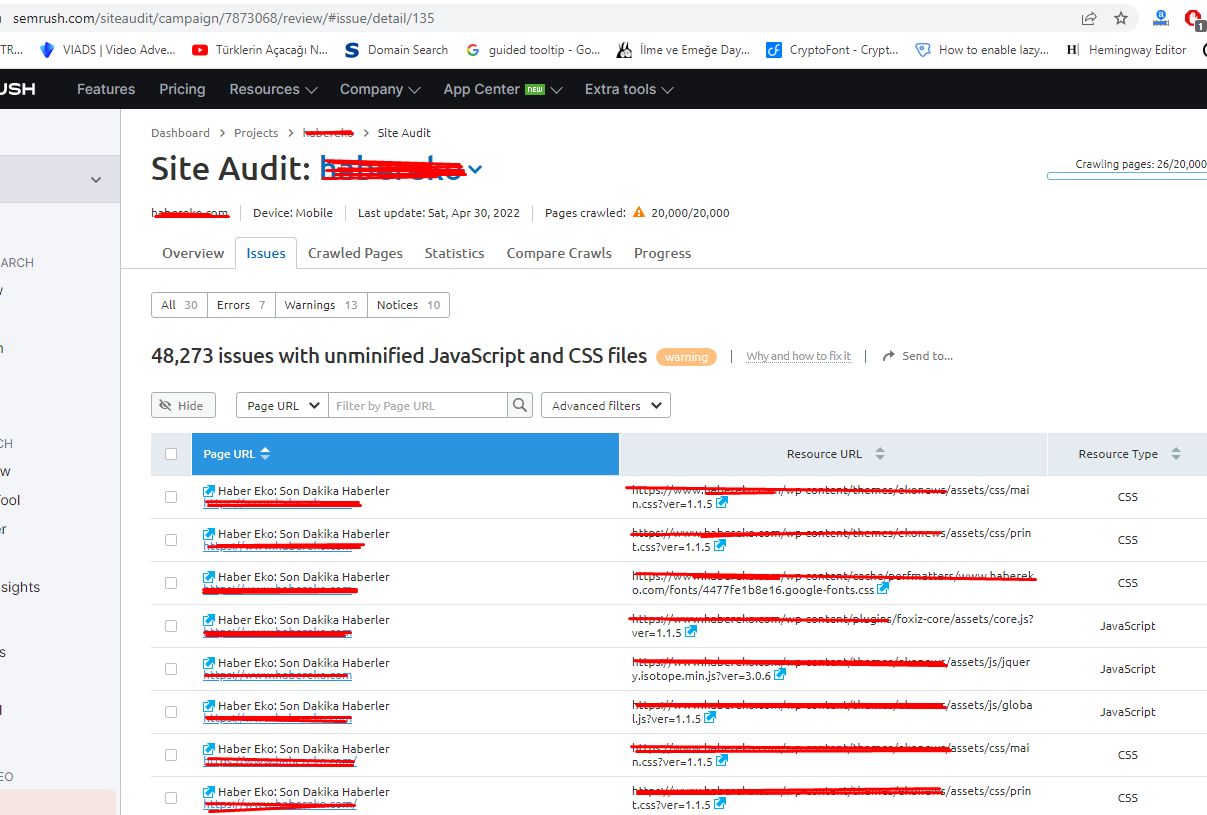
Task: Check the box for first main.css row
Action: 171,497
